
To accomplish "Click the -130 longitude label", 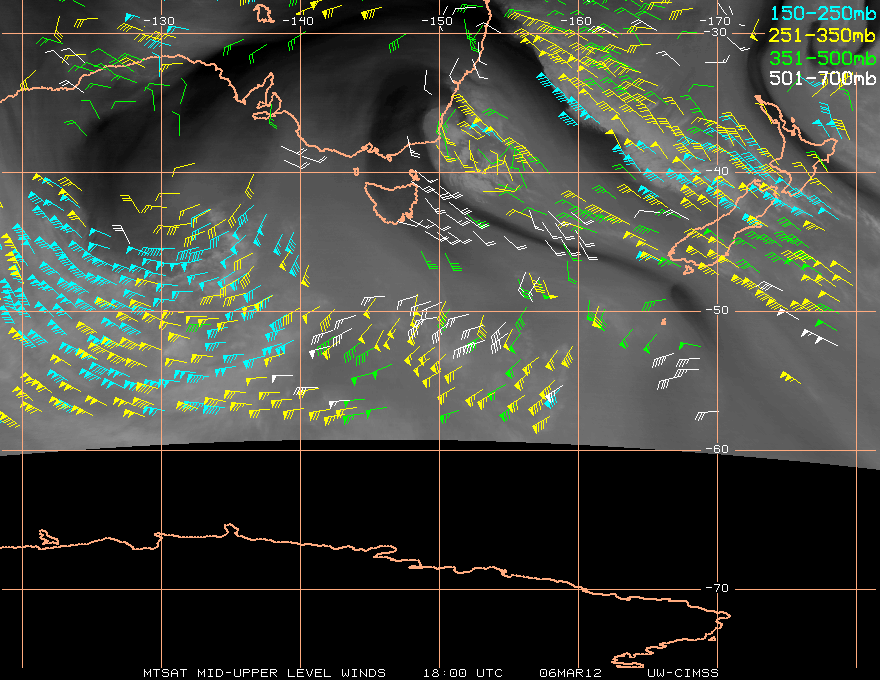I will [x=159, y=21].
